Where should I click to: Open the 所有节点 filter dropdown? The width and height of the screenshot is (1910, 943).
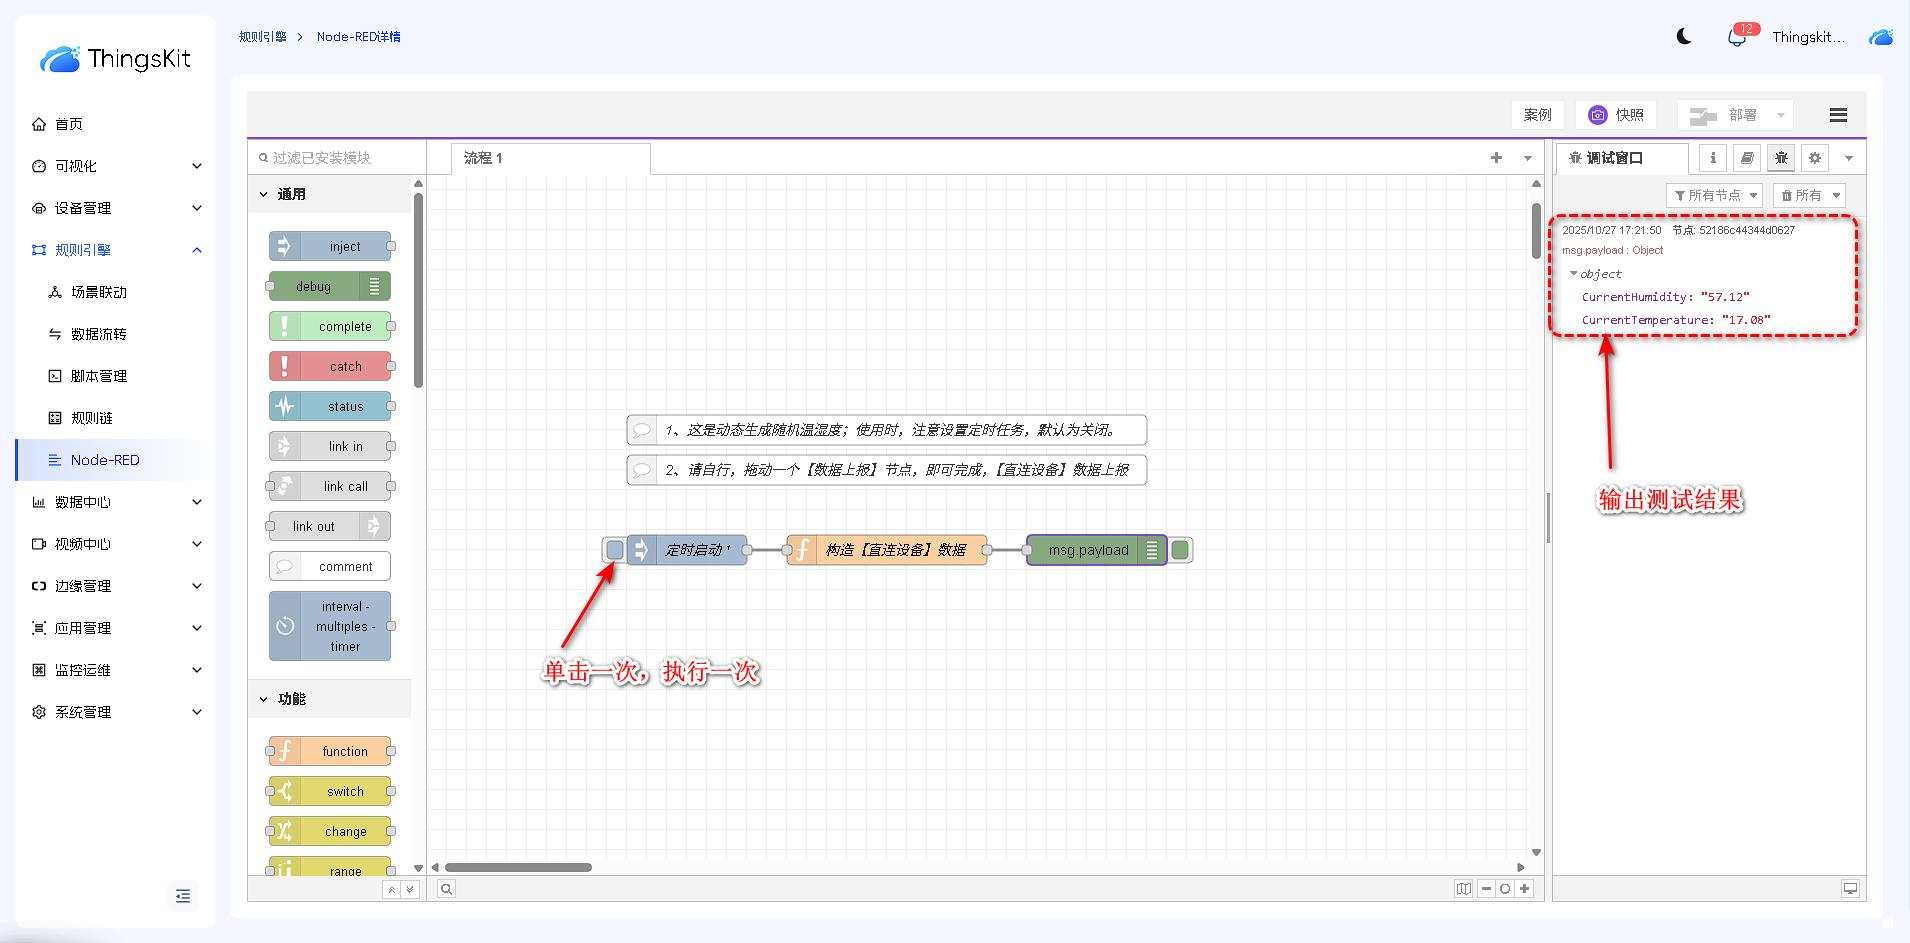[x=1715, y=196]
